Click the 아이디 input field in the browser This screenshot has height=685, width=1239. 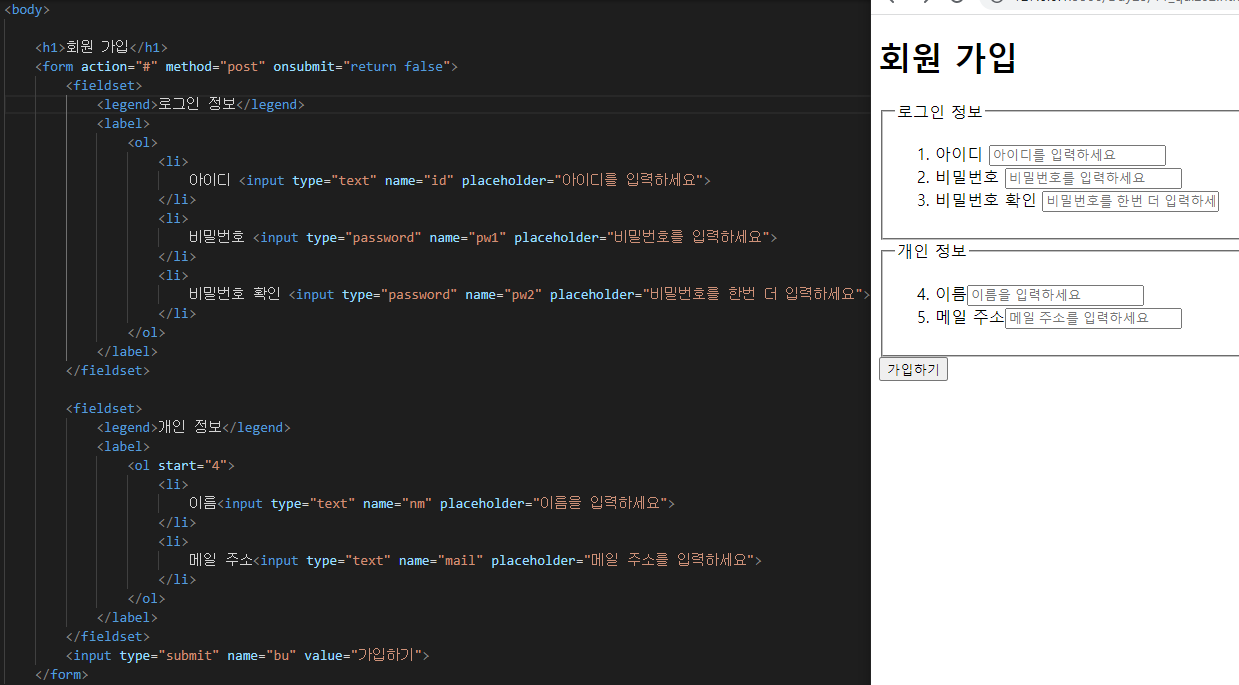point(1077,155)
